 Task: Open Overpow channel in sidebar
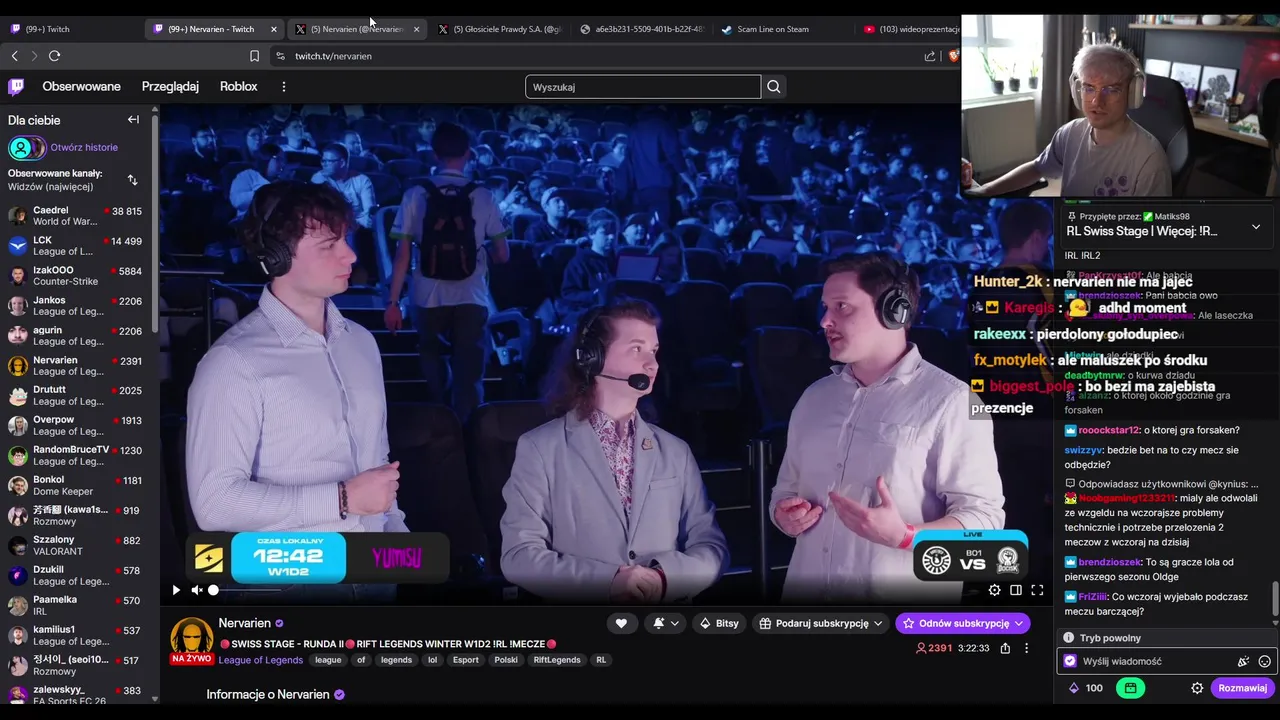78,425
